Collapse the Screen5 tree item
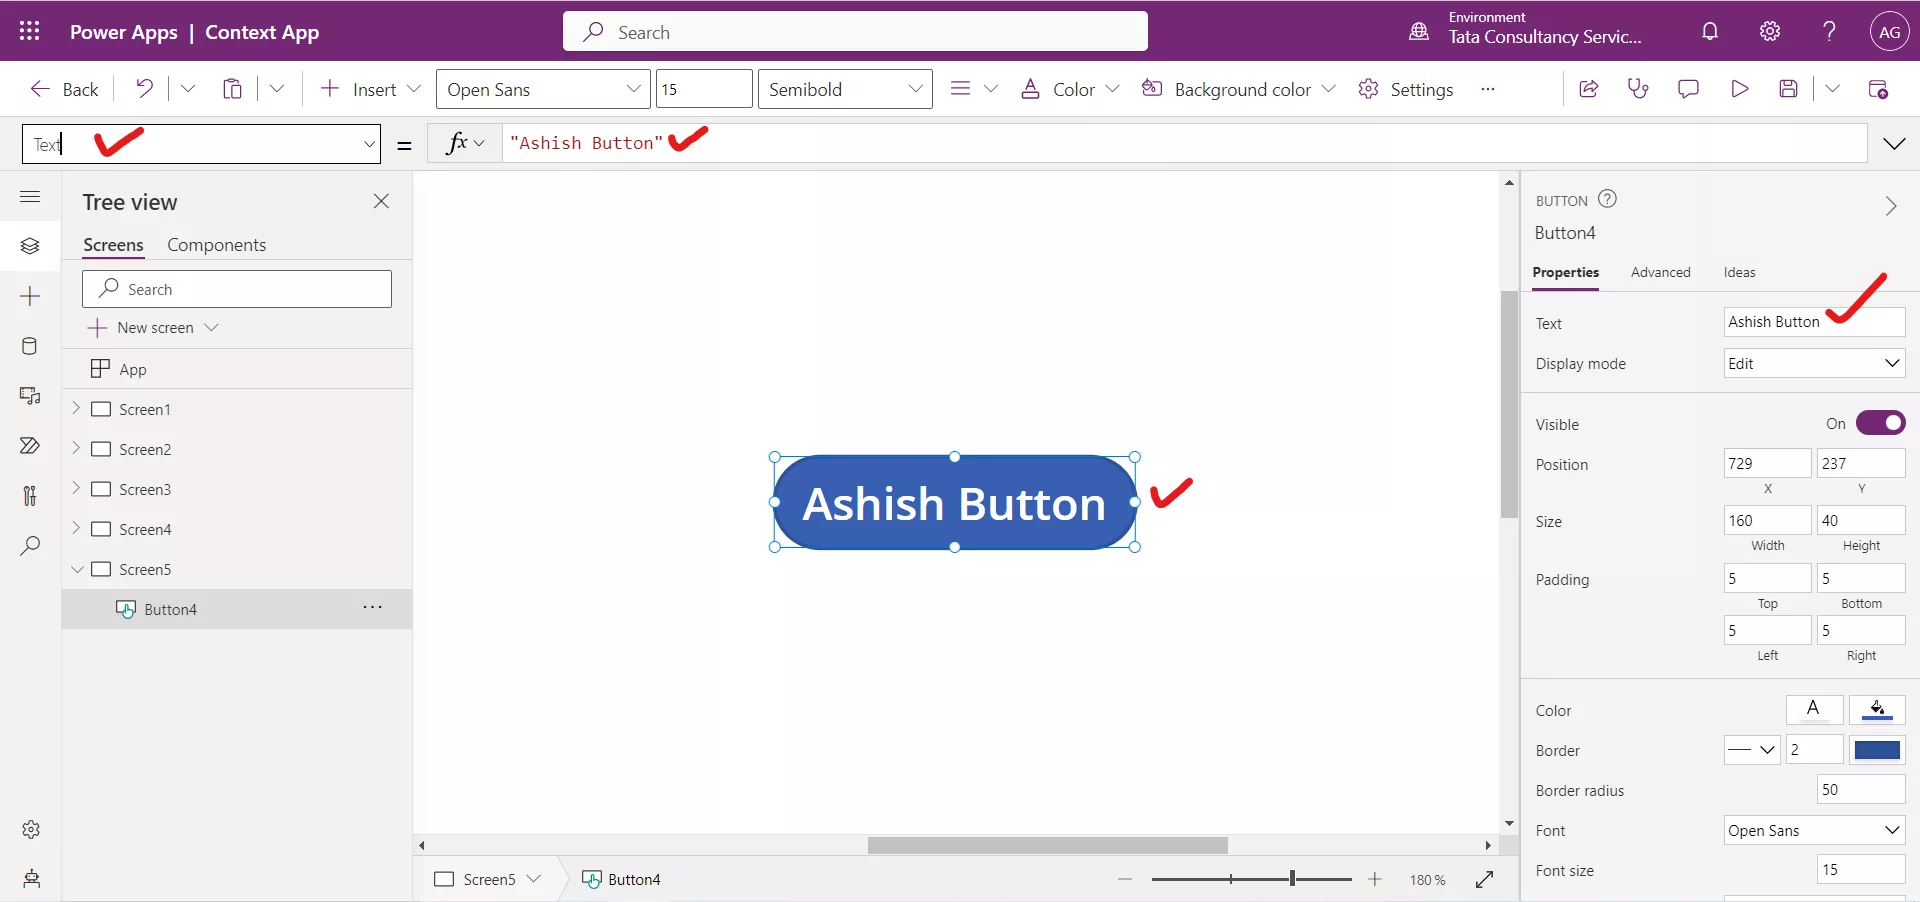The height and width of the screenshot is (902, 1920). [x=77, y=569]
